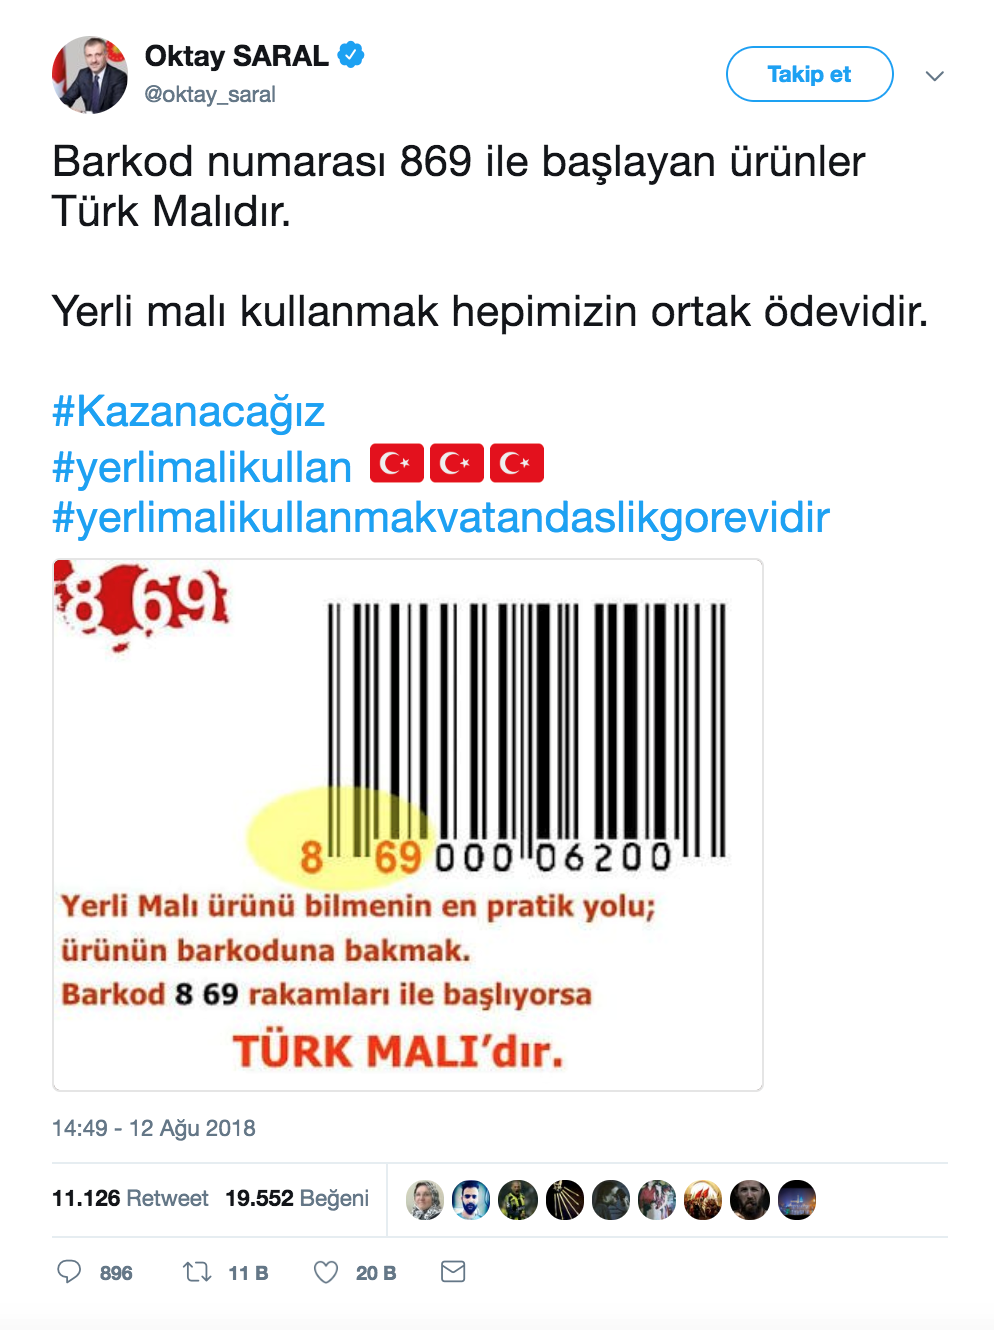This screenshot has height=1330, width=994.
Task: Open the 869 barcode image
Action: coord(408,825)
